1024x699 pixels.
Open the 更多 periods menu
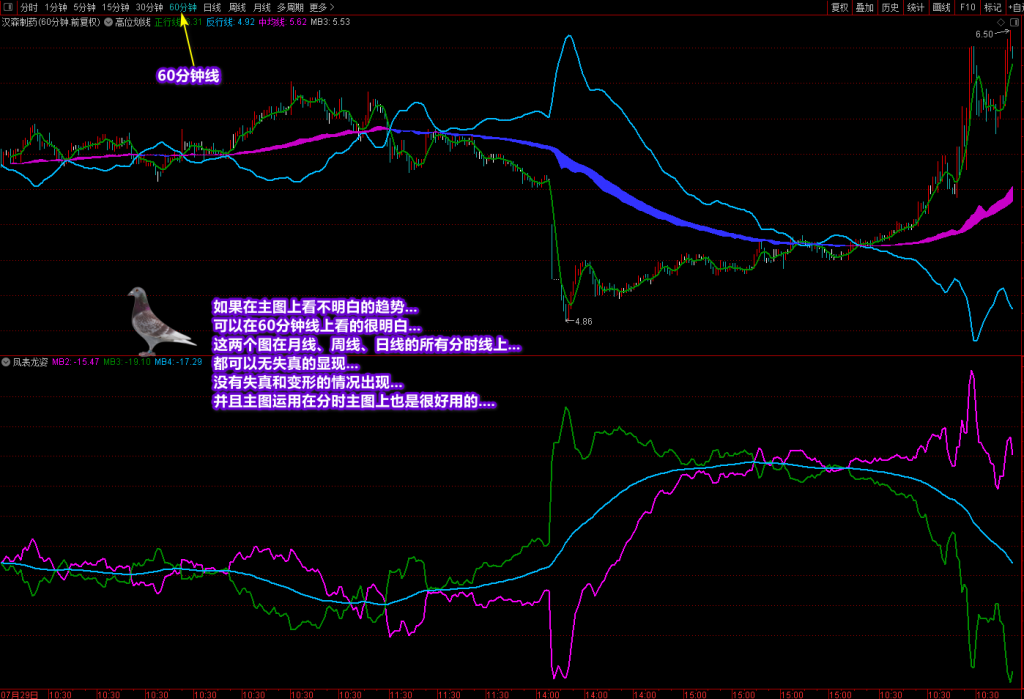click(321, 7)
